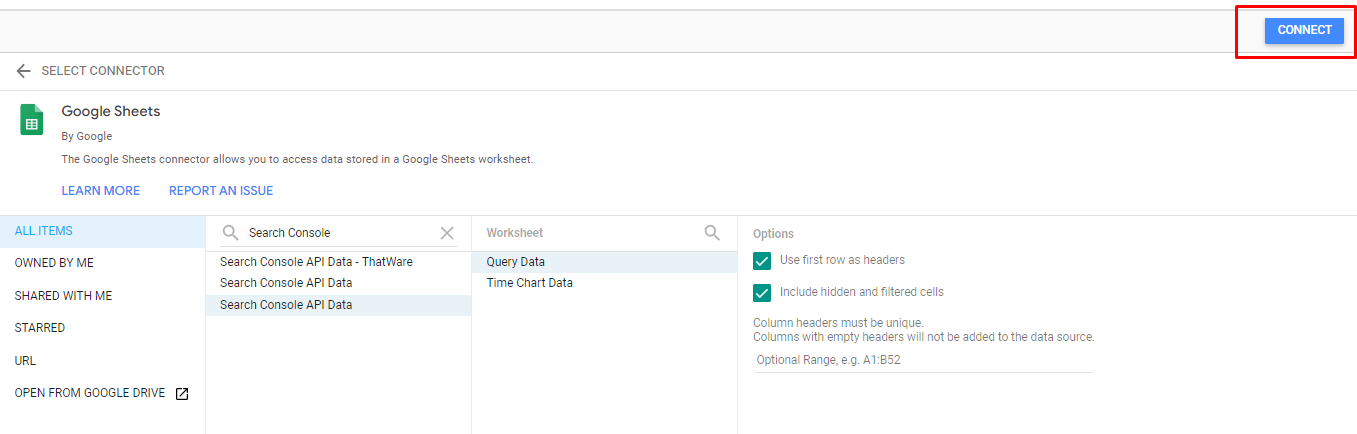Focus the Optional Range input field
Screen dimensions: 1357x434
[x=923, y=360]
